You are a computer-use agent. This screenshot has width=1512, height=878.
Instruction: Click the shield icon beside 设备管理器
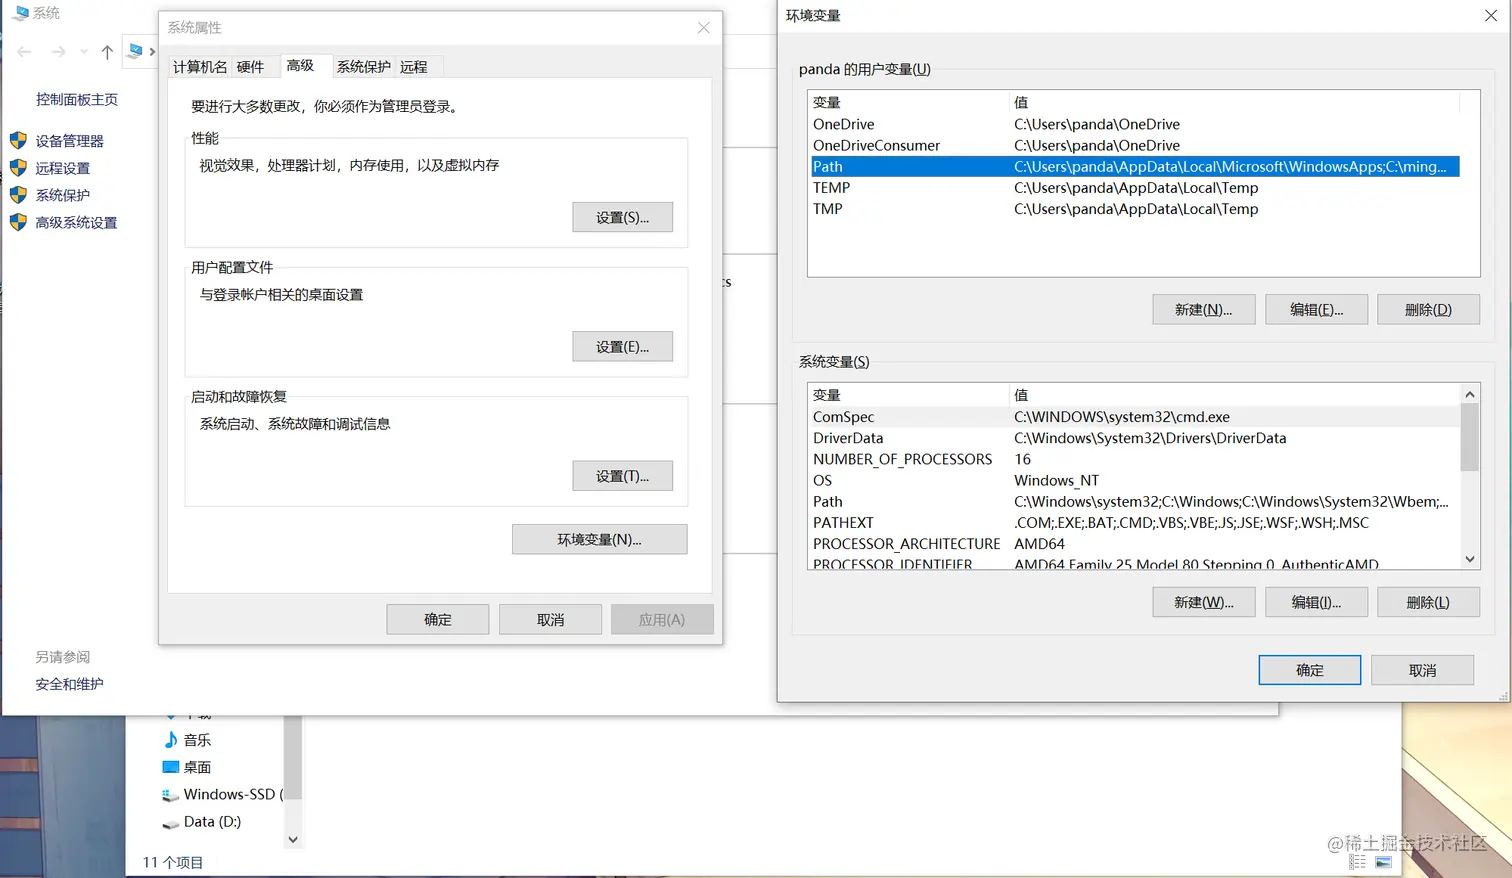[x=18, y=141]
